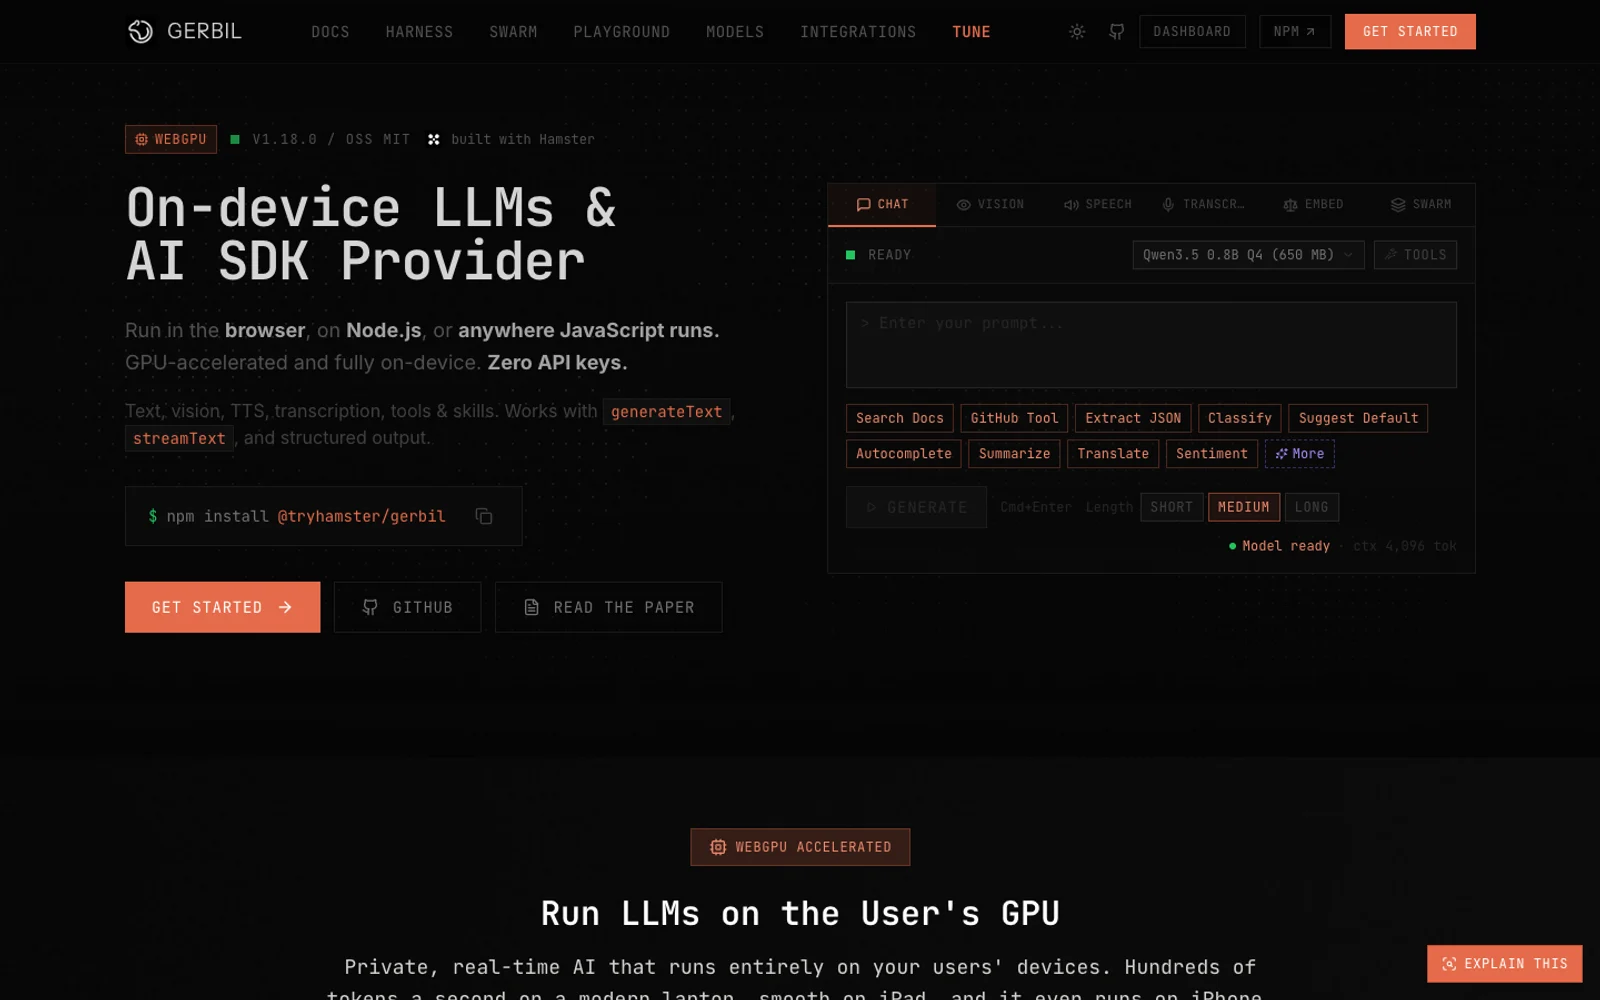
Task: Set length to MEDIUM
Action: 1243,507
